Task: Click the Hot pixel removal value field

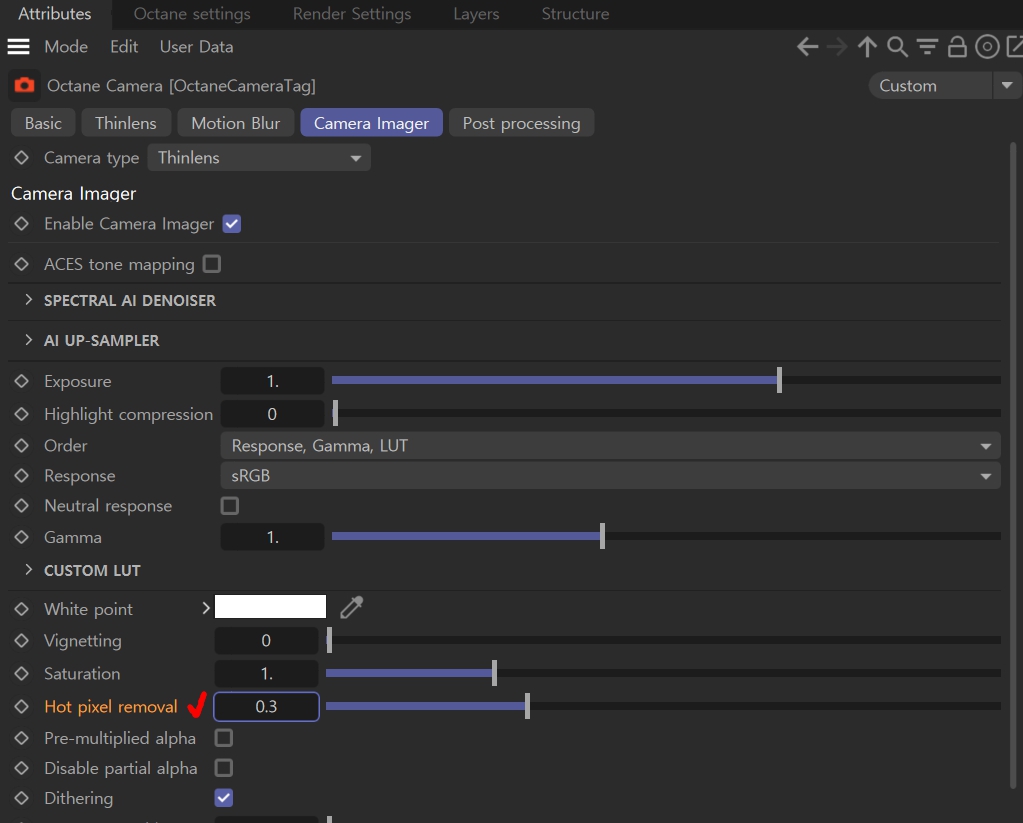Action: (266, 706)
